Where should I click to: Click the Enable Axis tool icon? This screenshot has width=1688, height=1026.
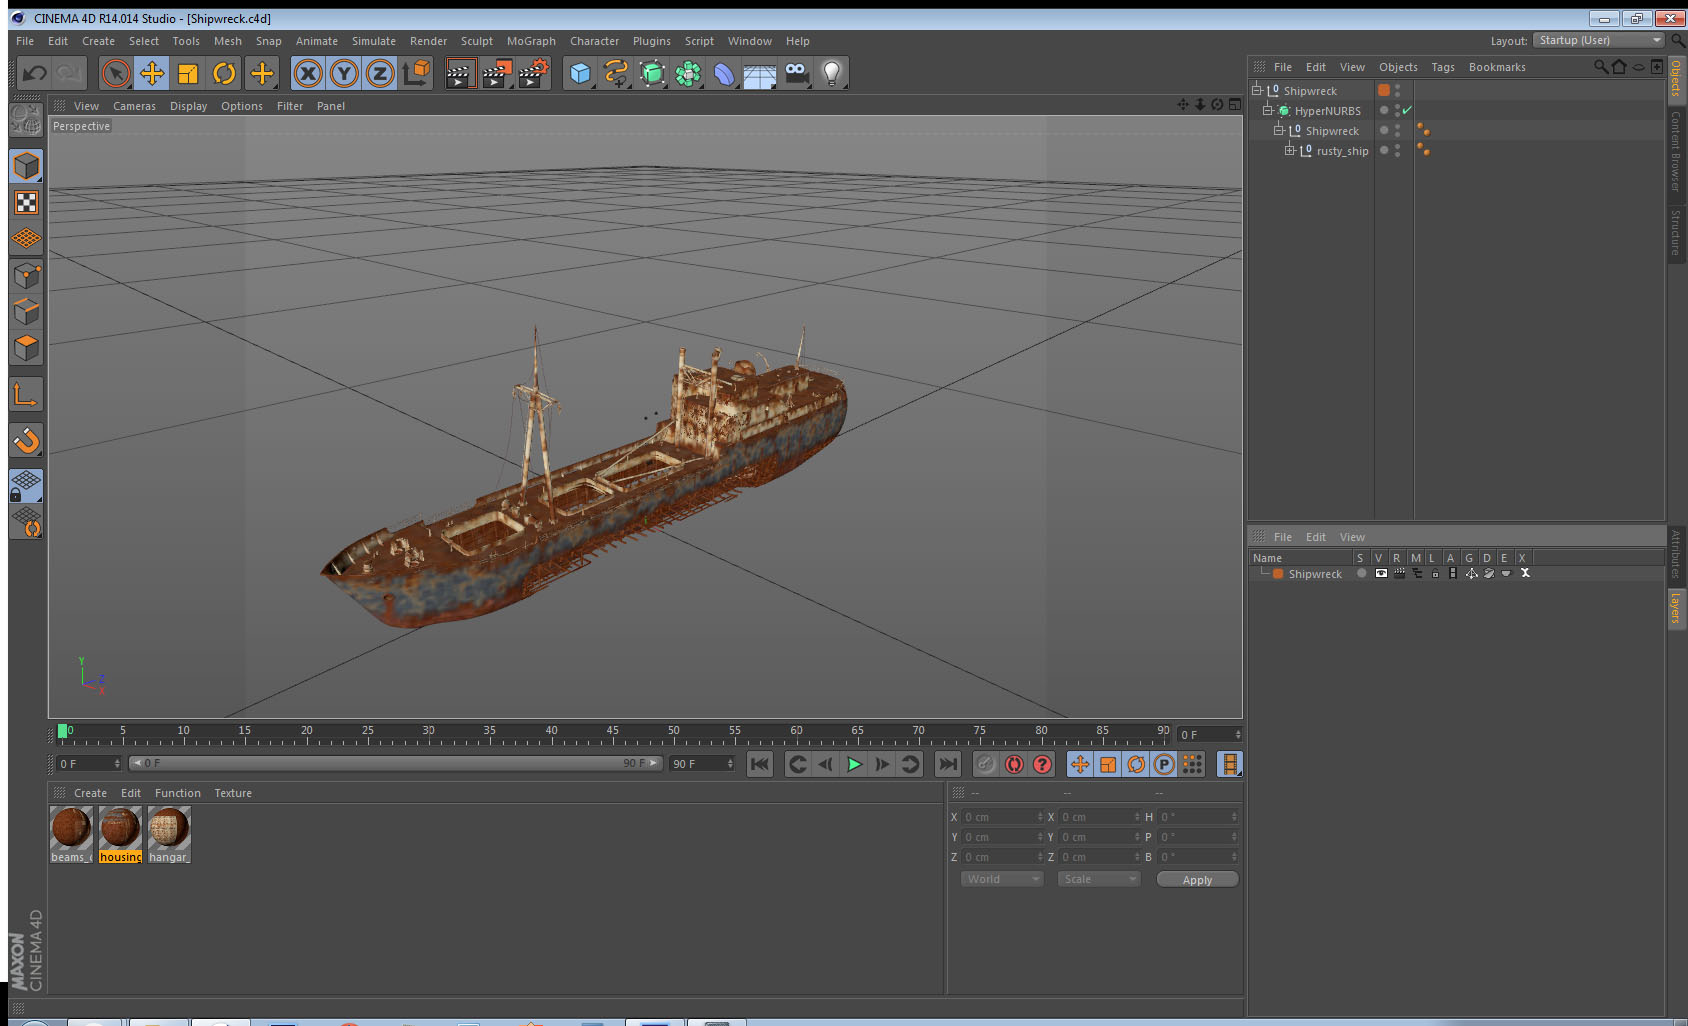tap(26, 394)
